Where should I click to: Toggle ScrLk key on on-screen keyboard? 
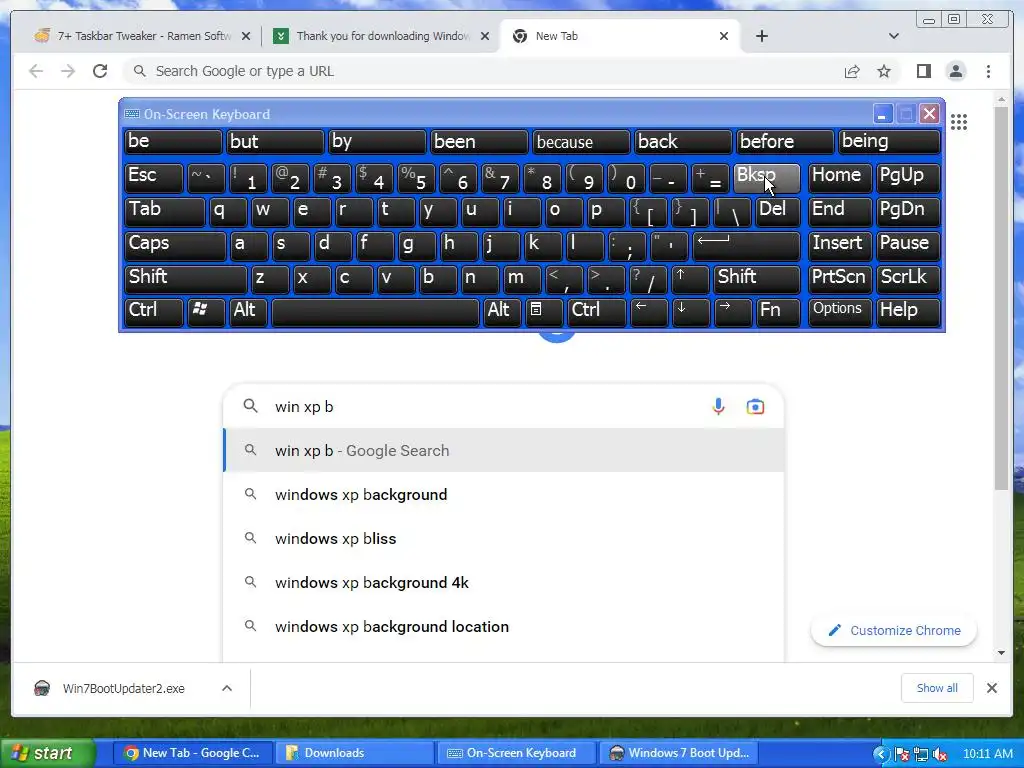pyautogui.click(x=908, y=278)
